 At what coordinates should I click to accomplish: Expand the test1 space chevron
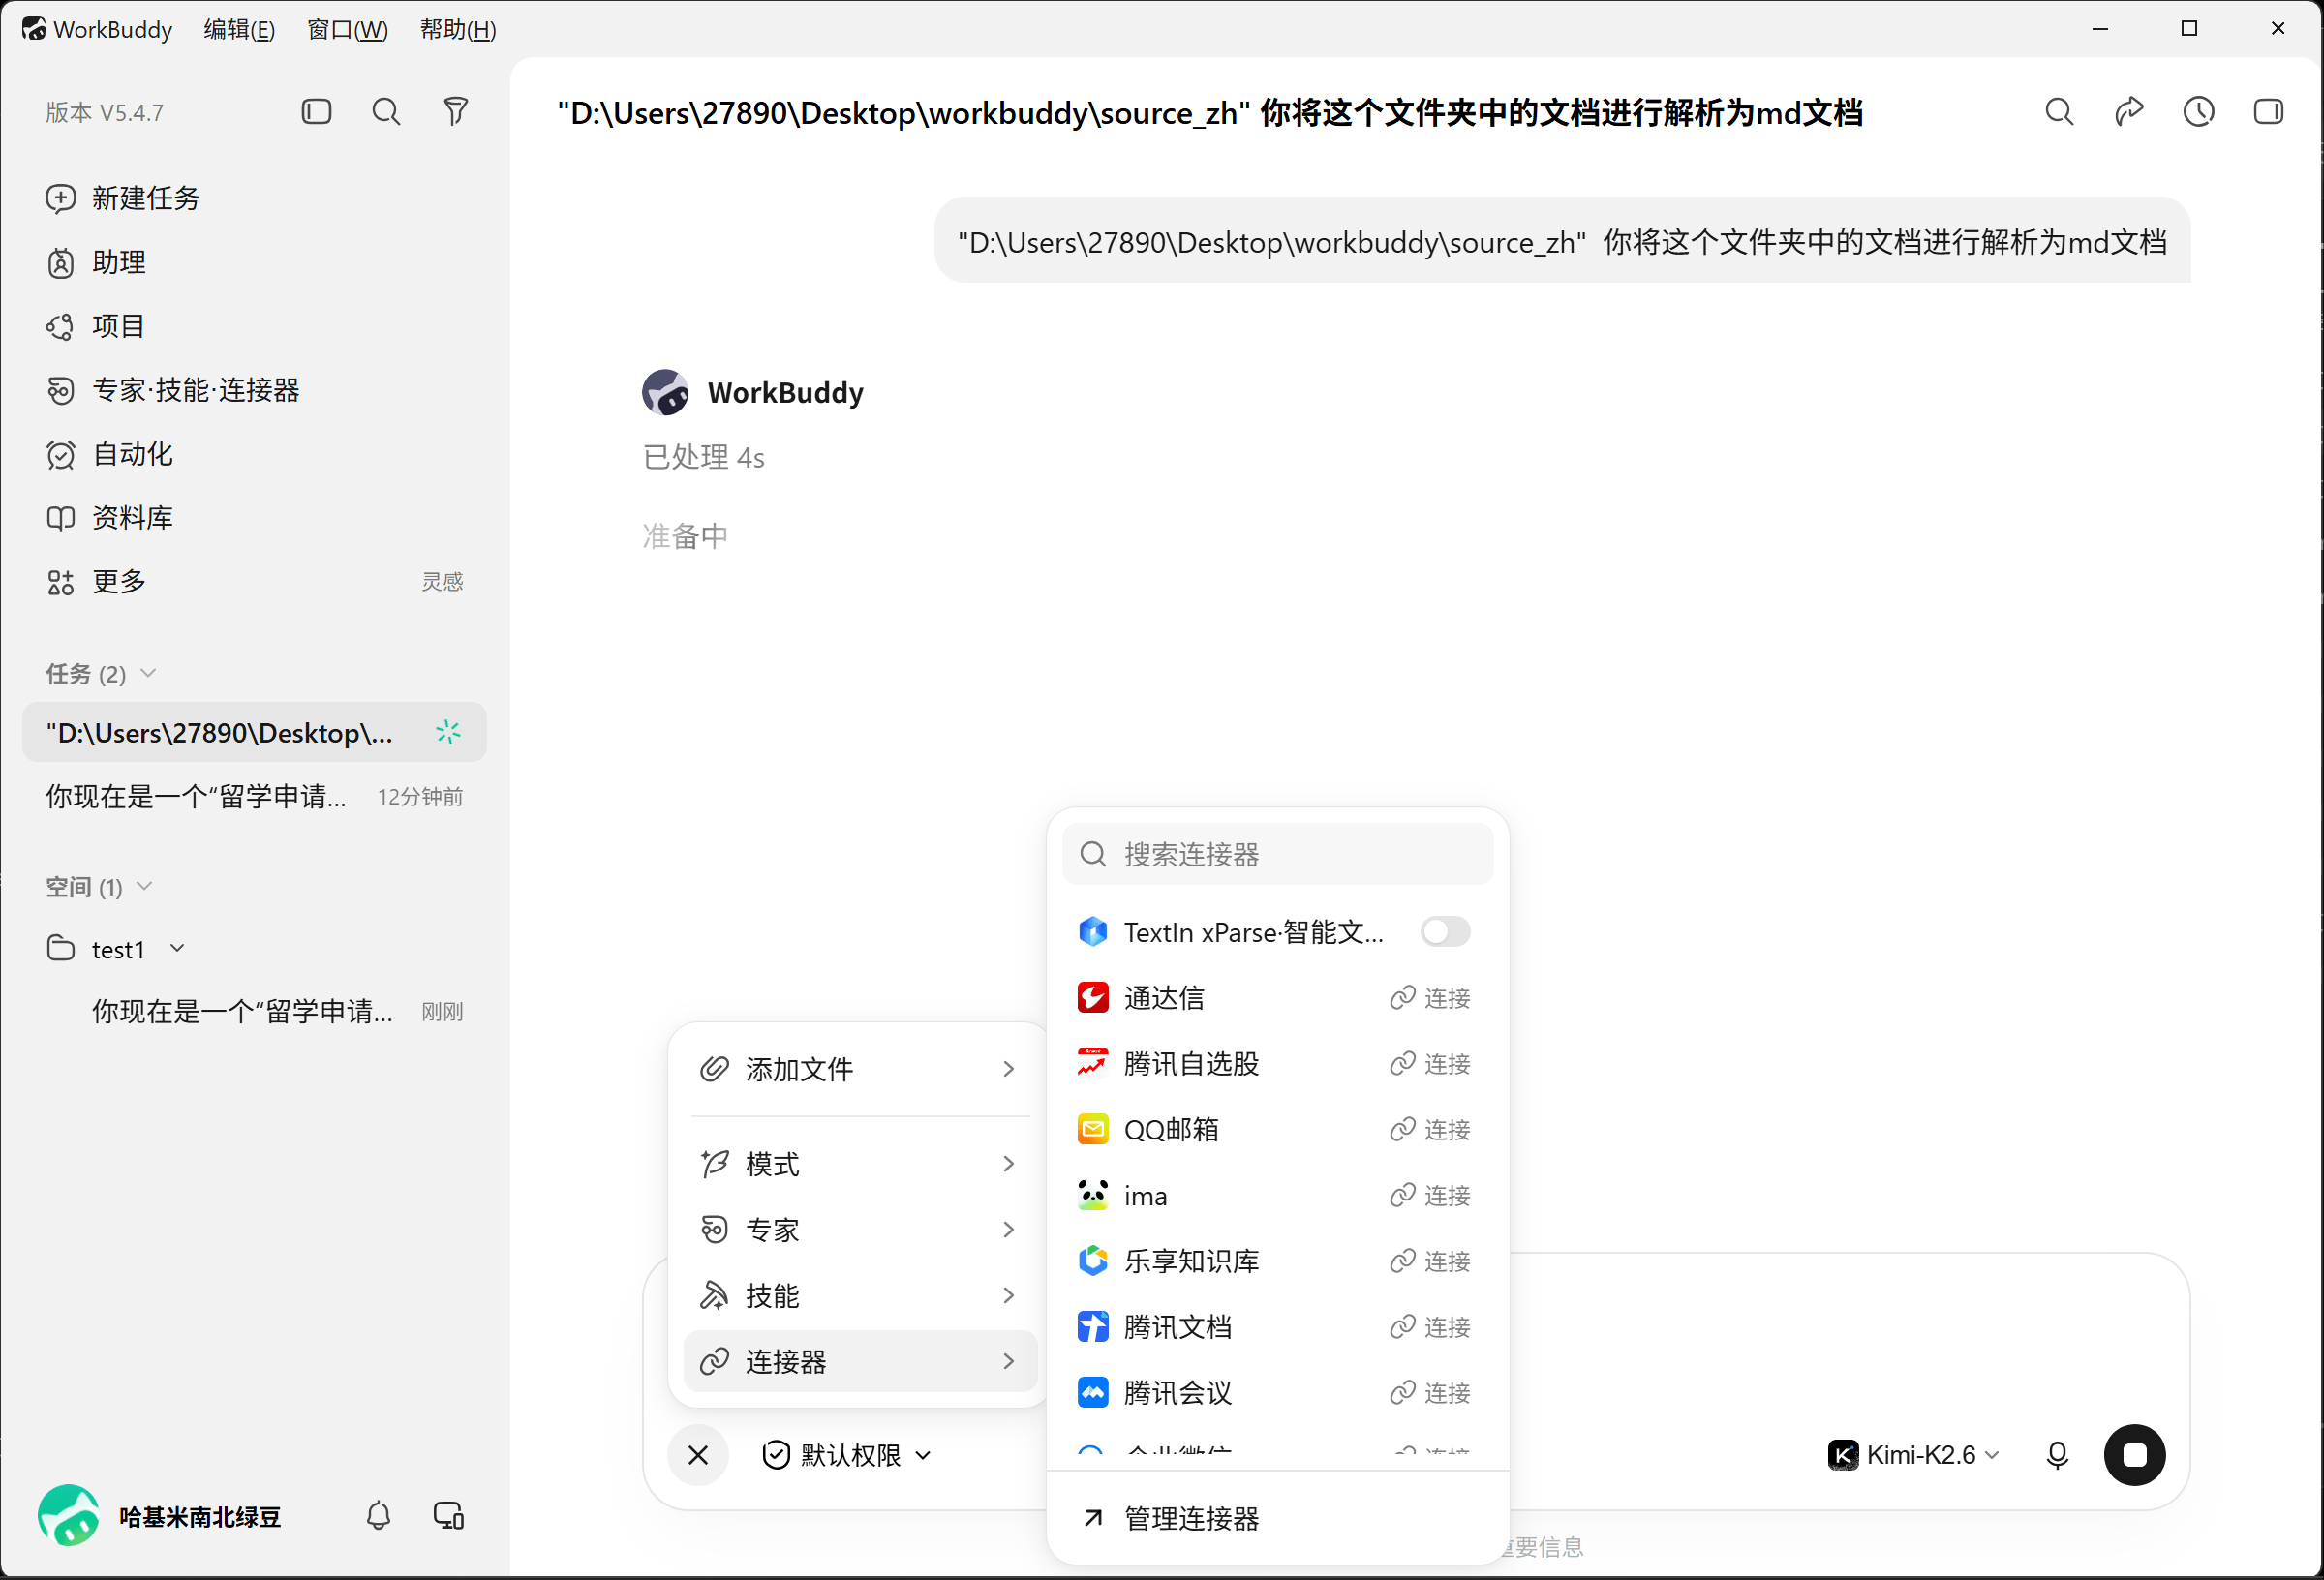point(177,948)
